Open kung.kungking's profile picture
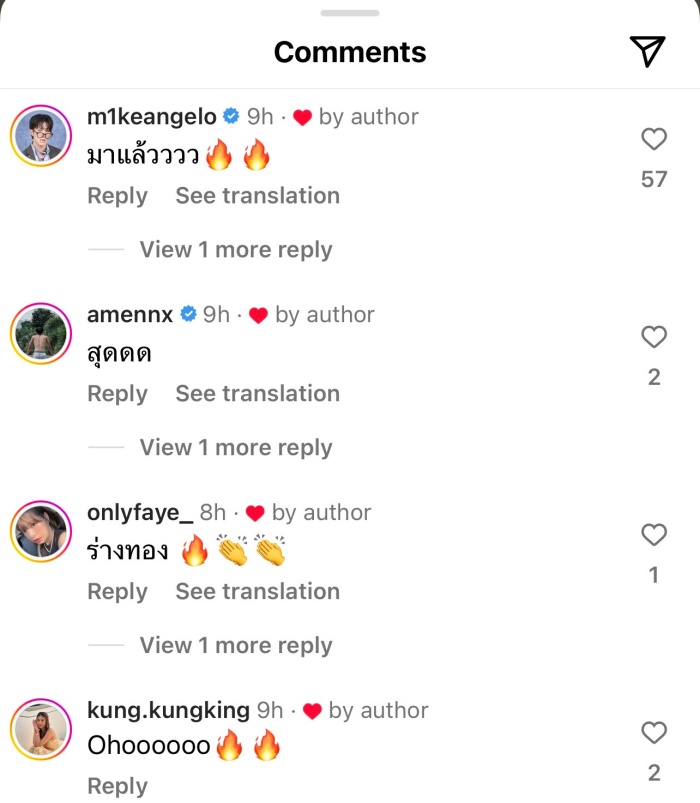This screenshot has height=803, width=700. tap(41, 729)
